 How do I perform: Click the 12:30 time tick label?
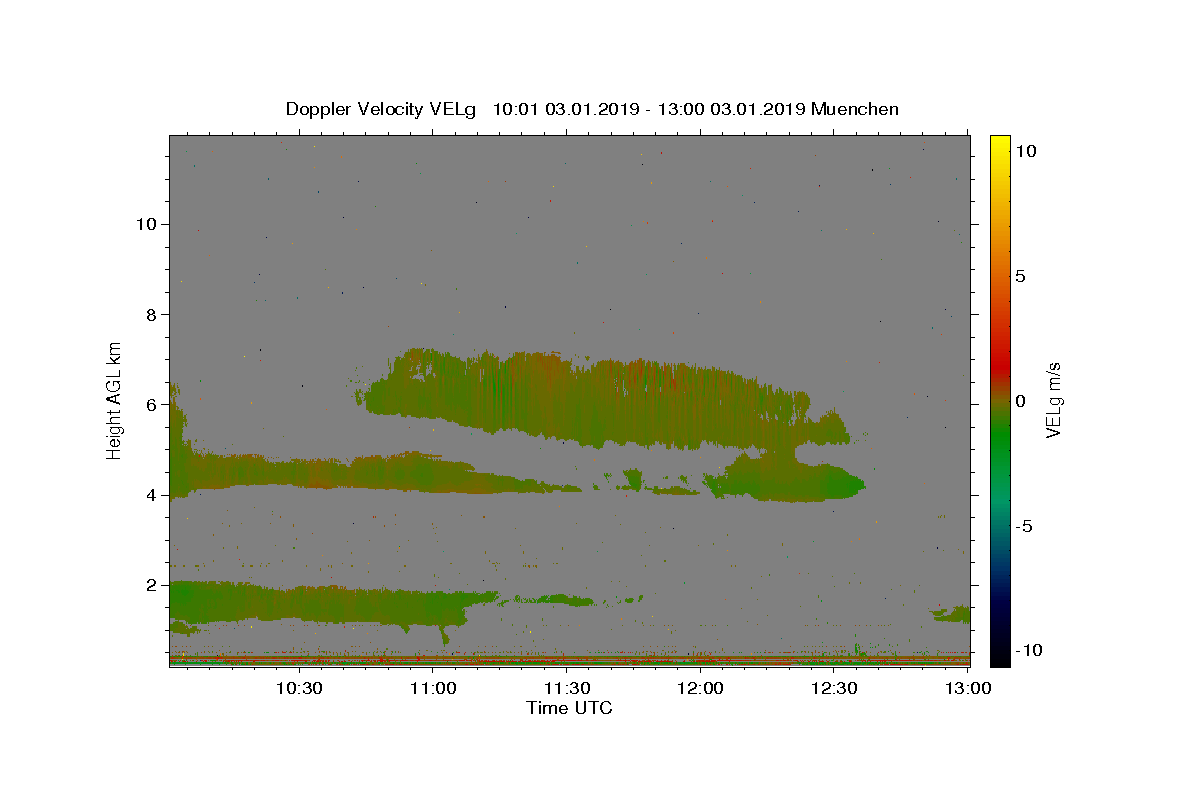[x=833, y=688]
